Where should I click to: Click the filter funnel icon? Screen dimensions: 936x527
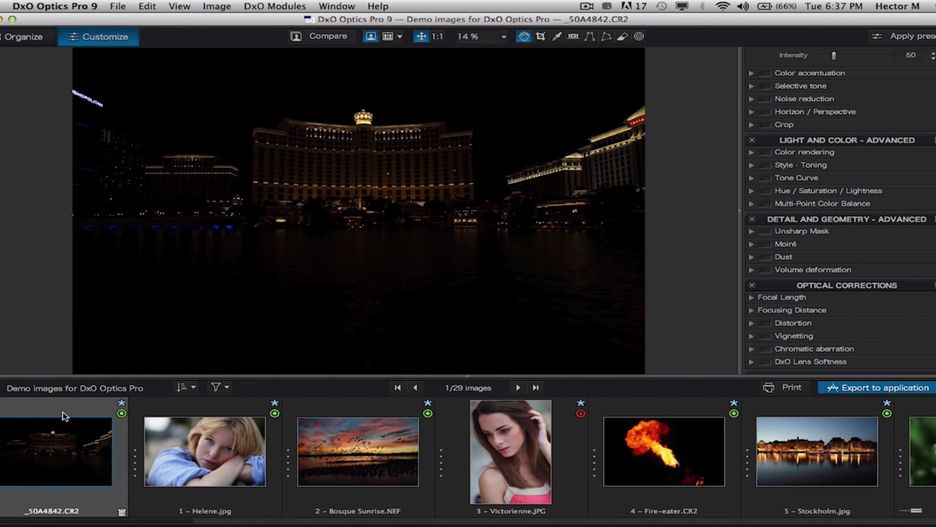point(218,387)
